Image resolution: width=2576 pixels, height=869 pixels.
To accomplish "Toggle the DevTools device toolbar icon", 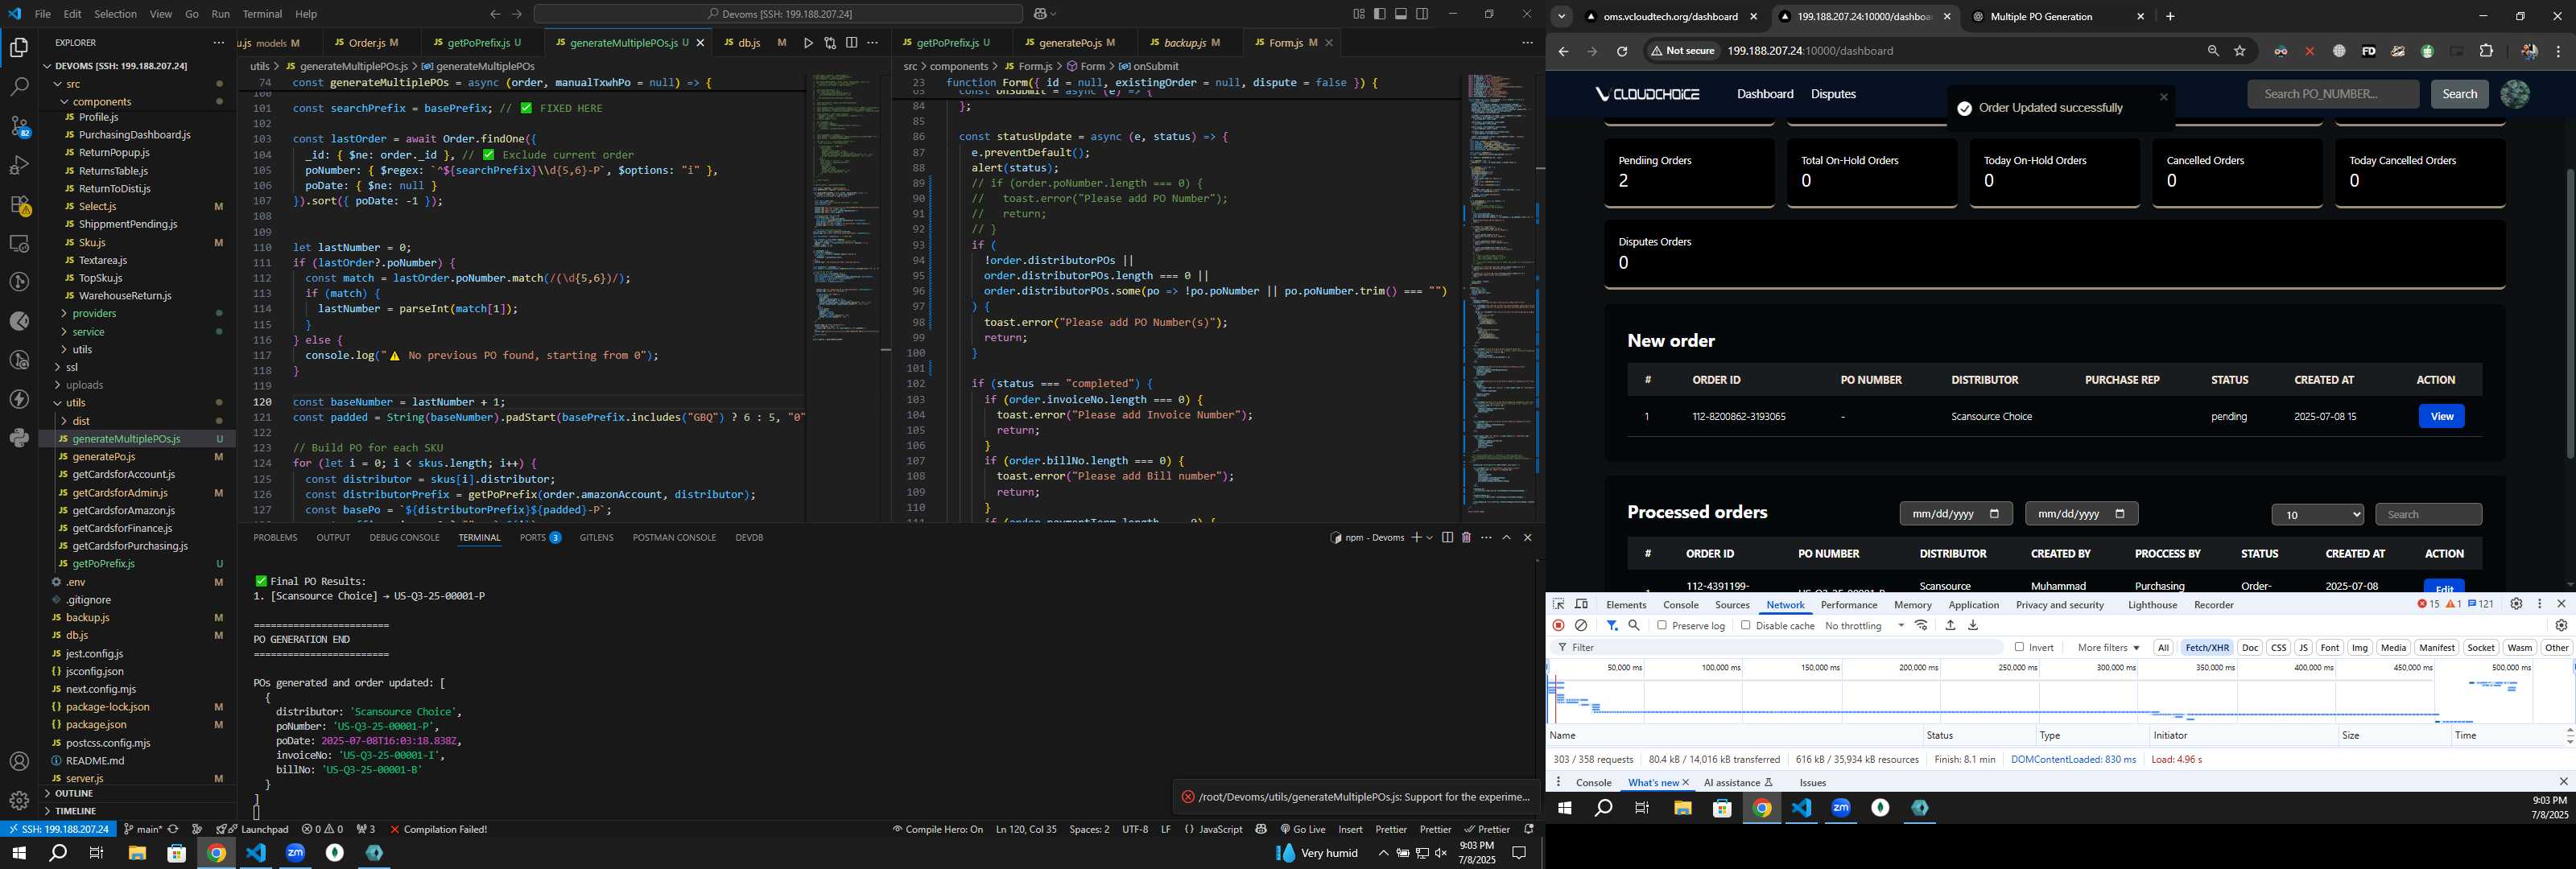I will [1581, 604].
